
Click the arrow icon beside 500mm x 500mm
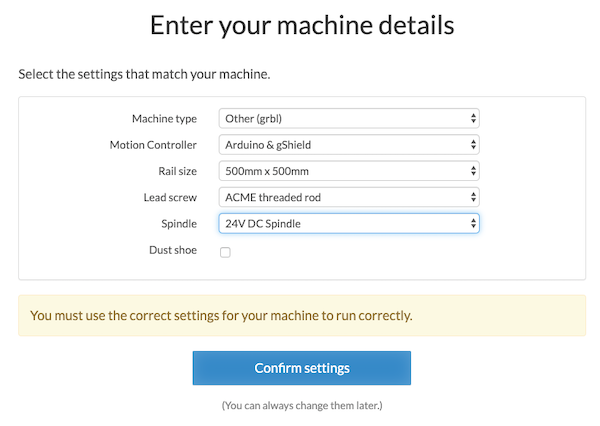point(473,171)
